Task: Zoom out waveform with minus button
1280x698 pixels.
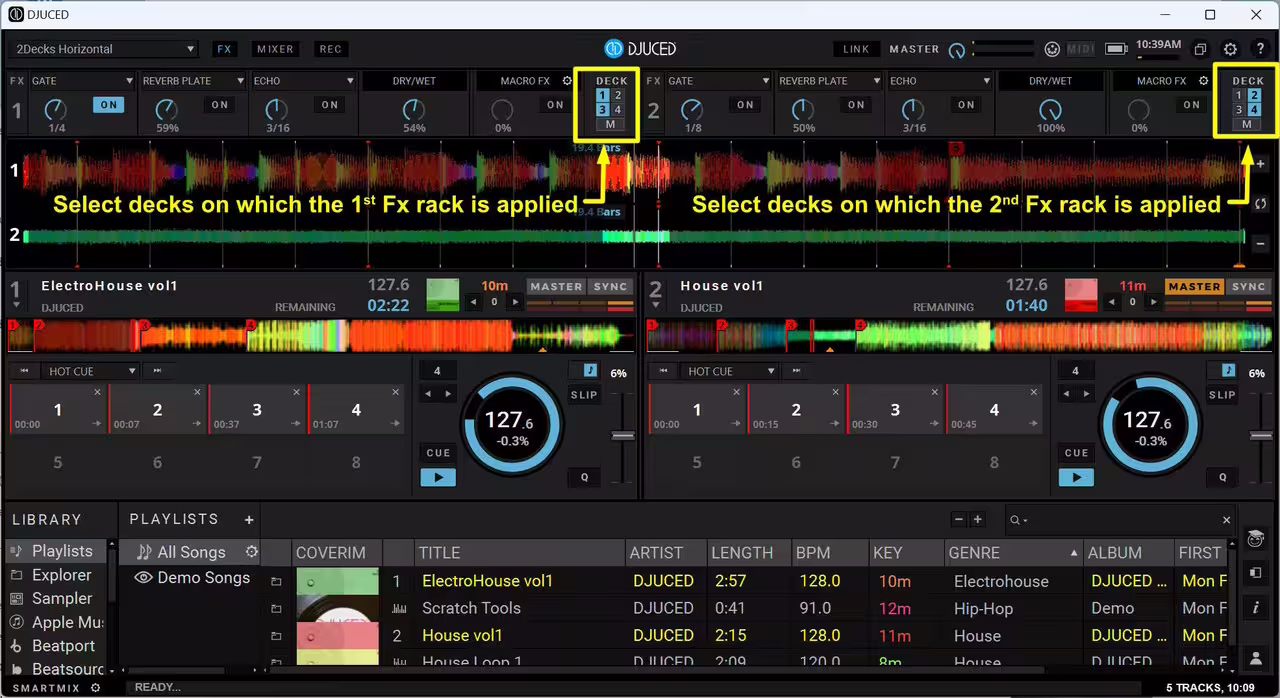Action: click(1260, 243)
